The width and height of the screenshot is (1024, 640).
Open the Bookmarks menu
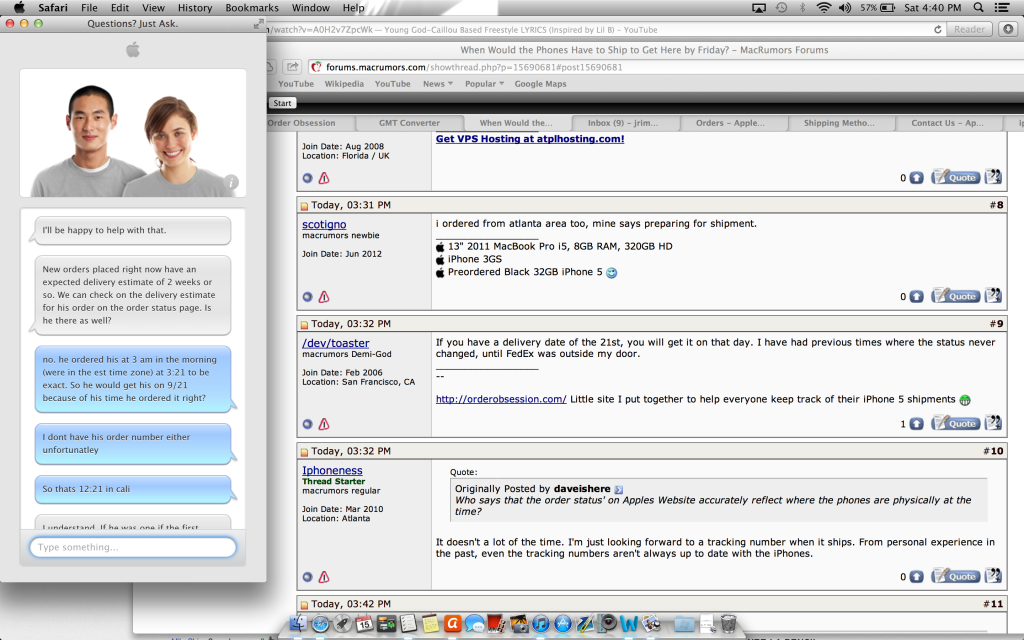pos(252,8)
